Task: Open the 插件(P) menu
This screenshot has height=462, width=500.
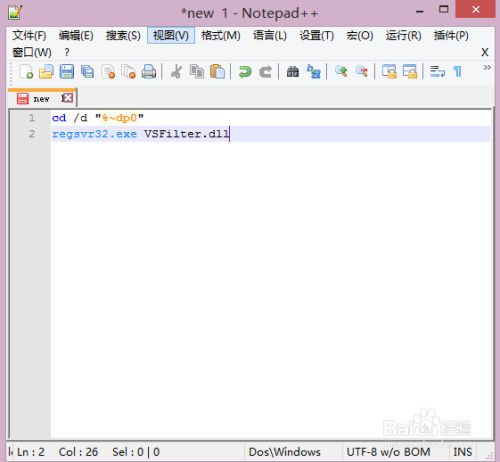Action: coord(451,35)
